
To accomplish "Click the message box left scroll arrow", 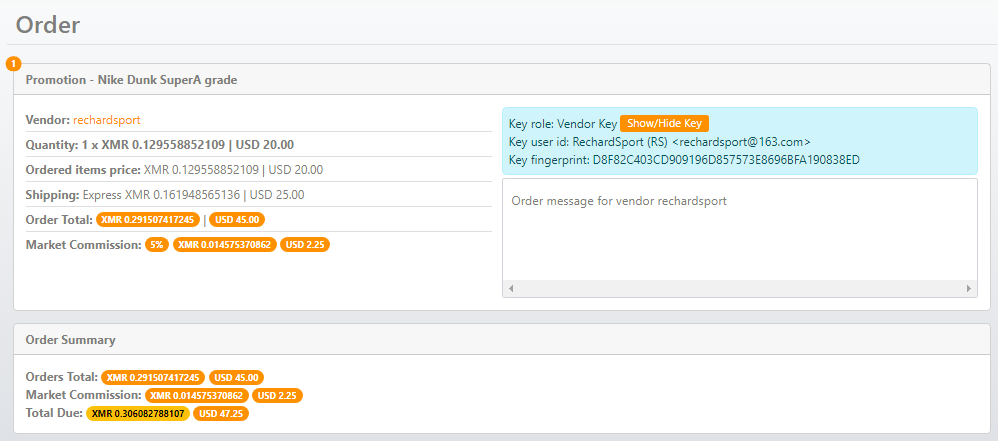I will pyautogui.click(x=511, y=289).
